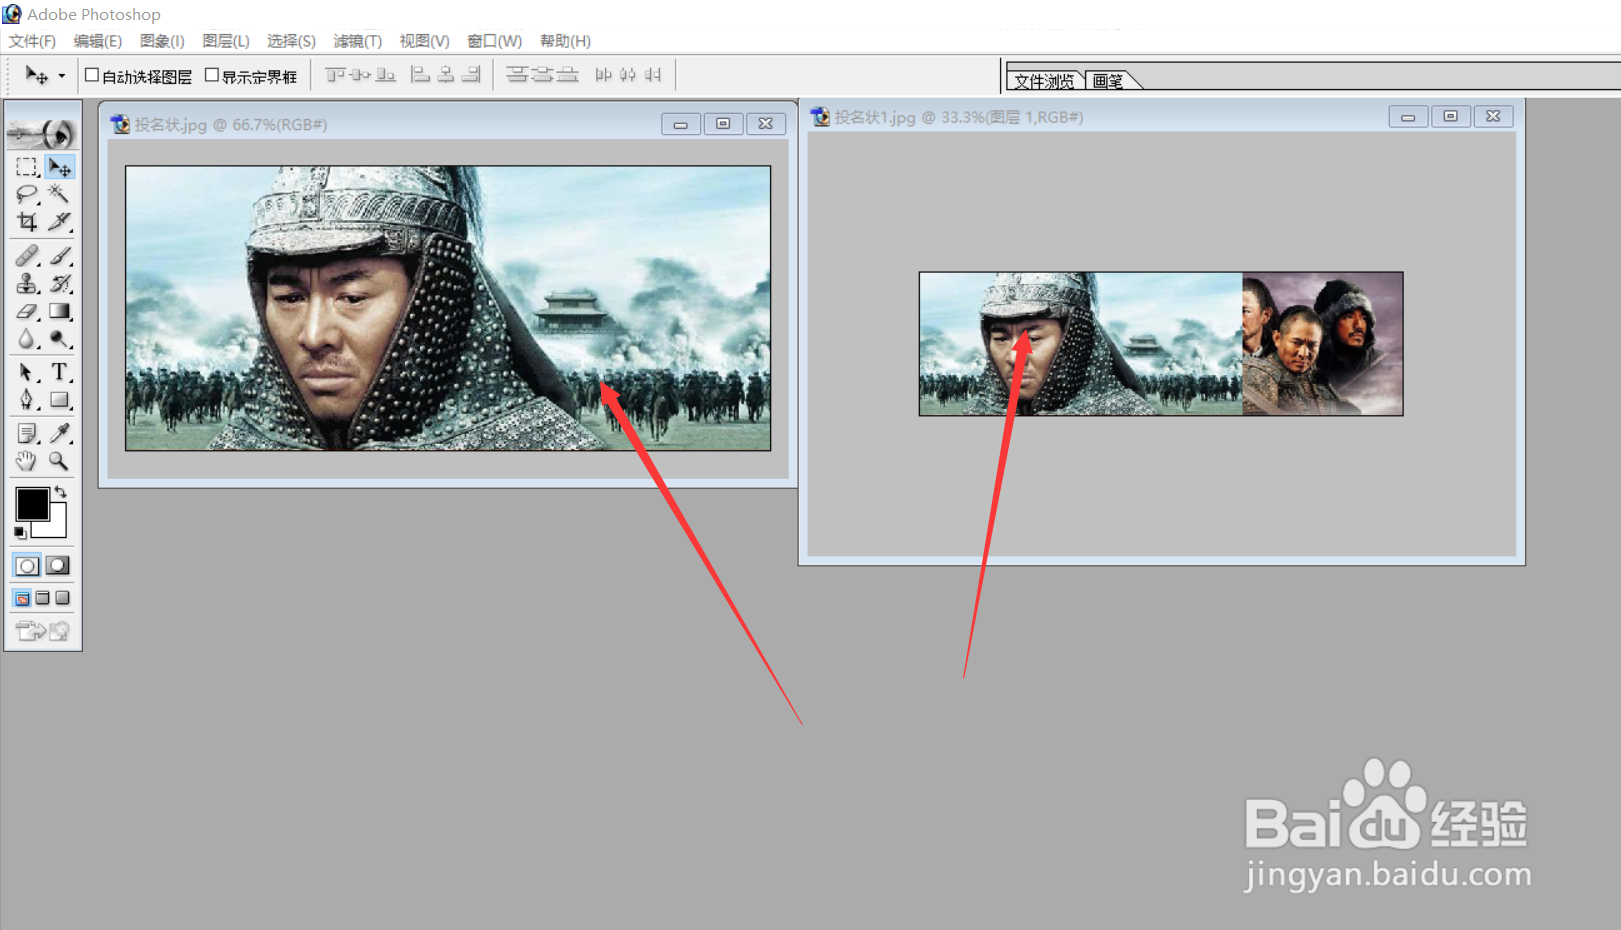Screen dimensions: 1621x930
Task: Select the Magic Wand tool
Action: (x=60, y=194)
